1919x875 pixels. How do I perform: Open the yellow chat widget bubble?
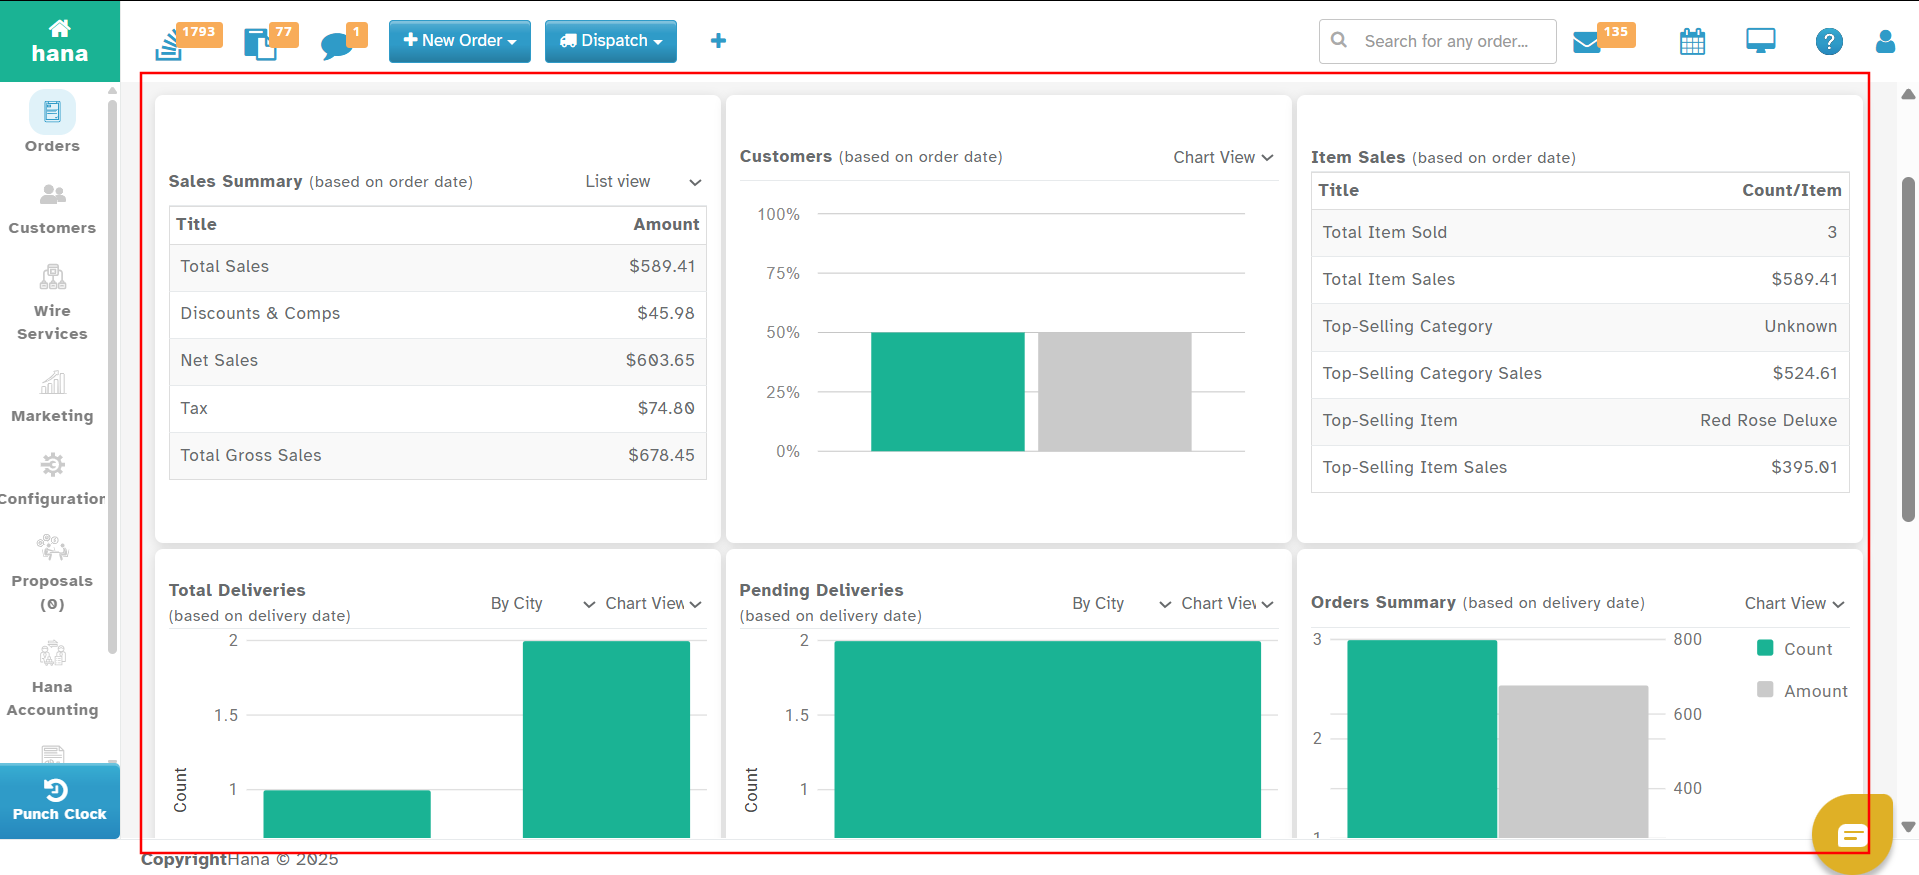(1852, 834)
